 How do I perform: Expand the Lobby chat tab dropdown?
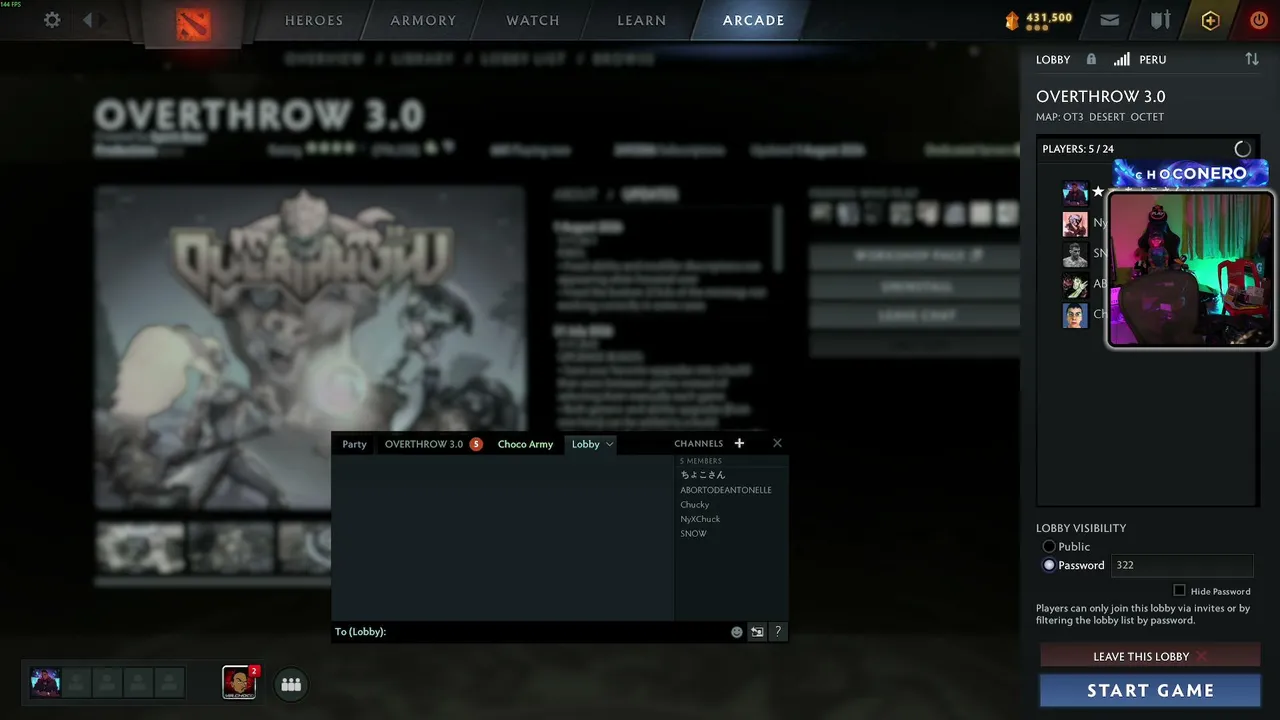(609, 444)
